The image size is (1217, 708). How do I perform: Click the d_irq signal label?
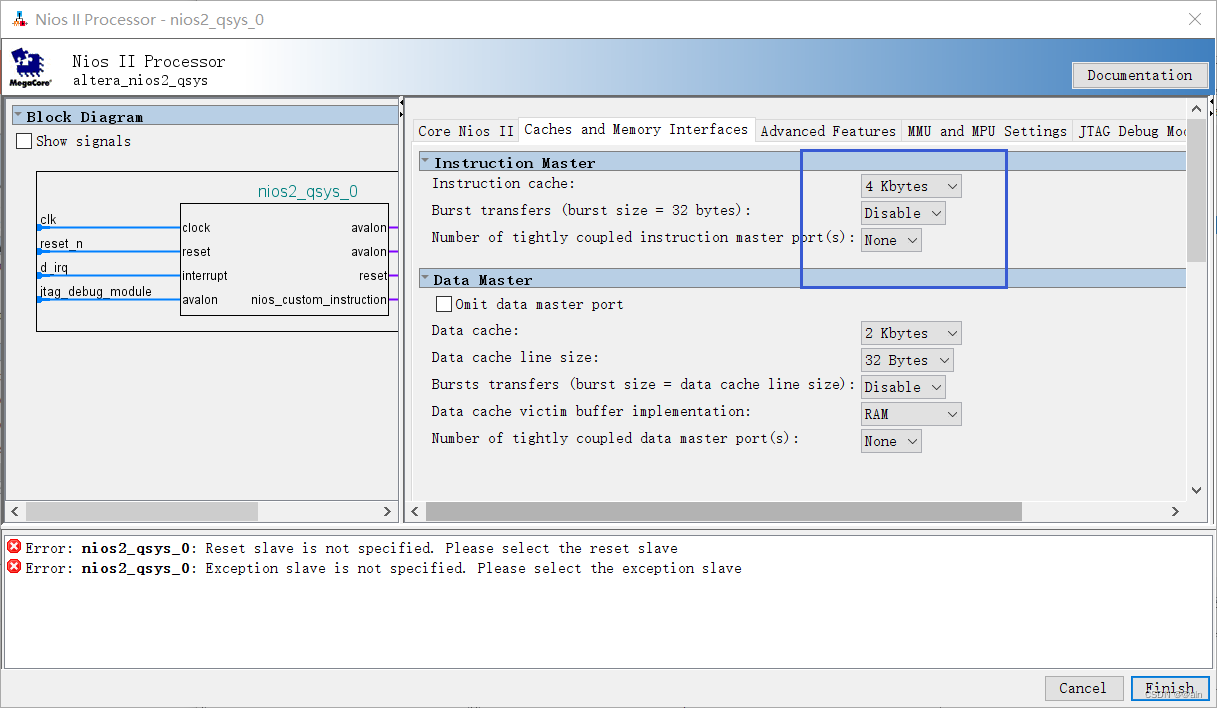[55, 267]
